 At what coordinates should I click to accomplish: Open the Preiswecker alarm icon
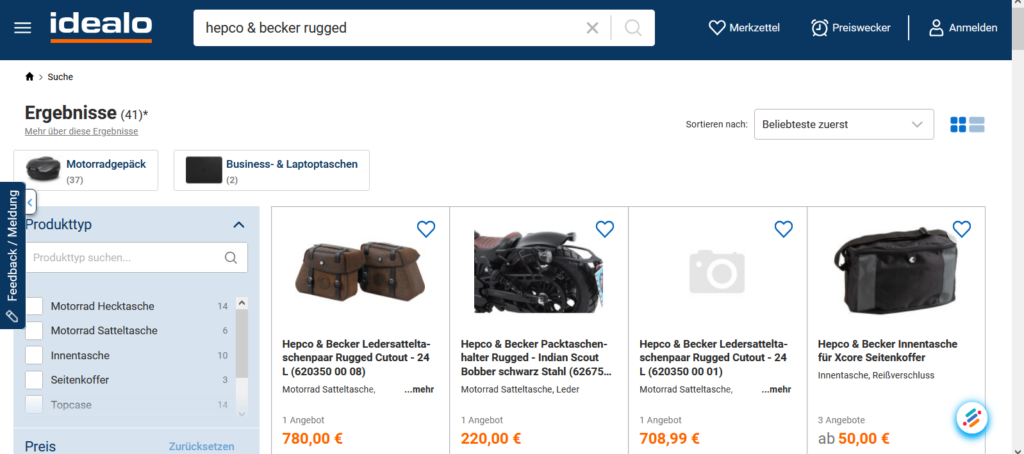819,27
